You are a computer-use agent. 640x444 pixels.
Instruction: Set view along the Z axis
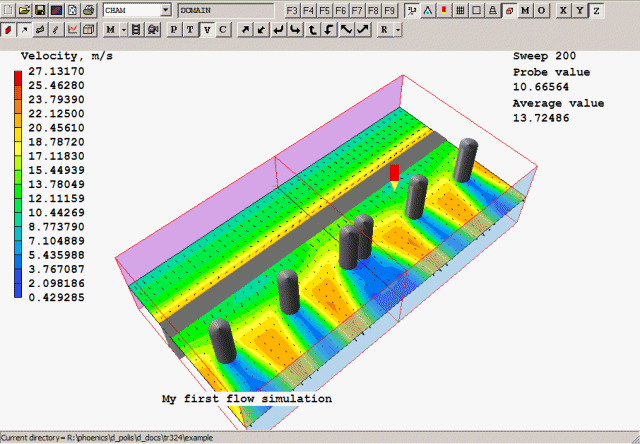coord(597,10)
